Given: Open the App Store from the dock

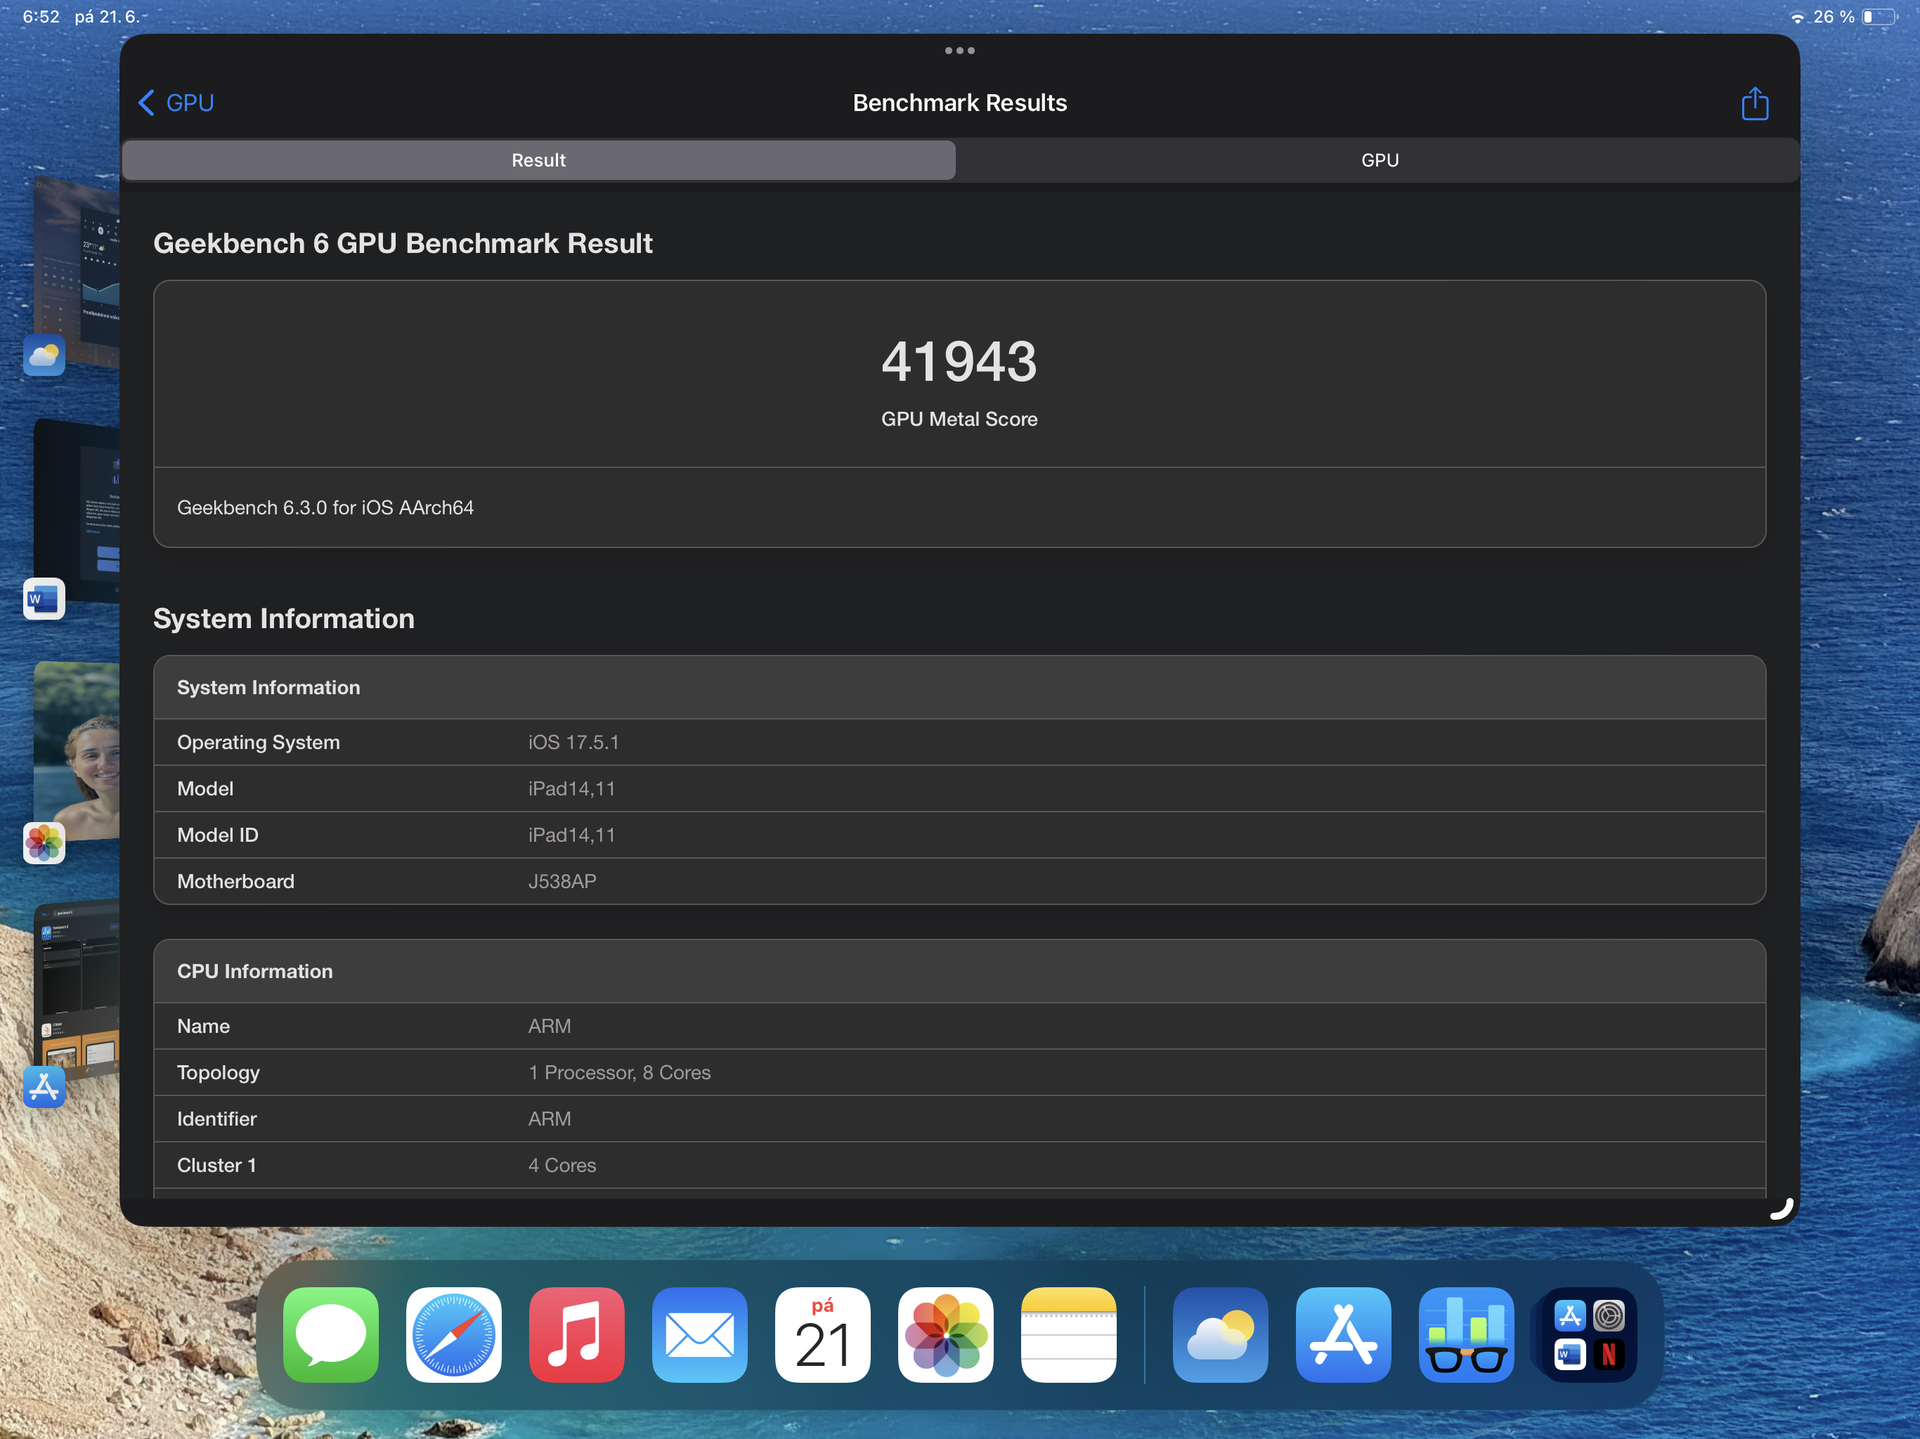Looking at the screenshot, I should tap(1343, 1335).
